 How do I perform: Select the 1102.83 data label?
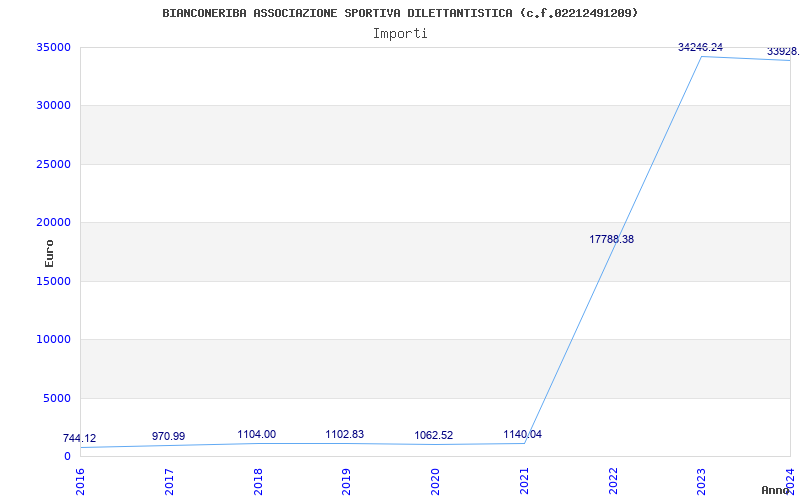(x=345, y=434)
